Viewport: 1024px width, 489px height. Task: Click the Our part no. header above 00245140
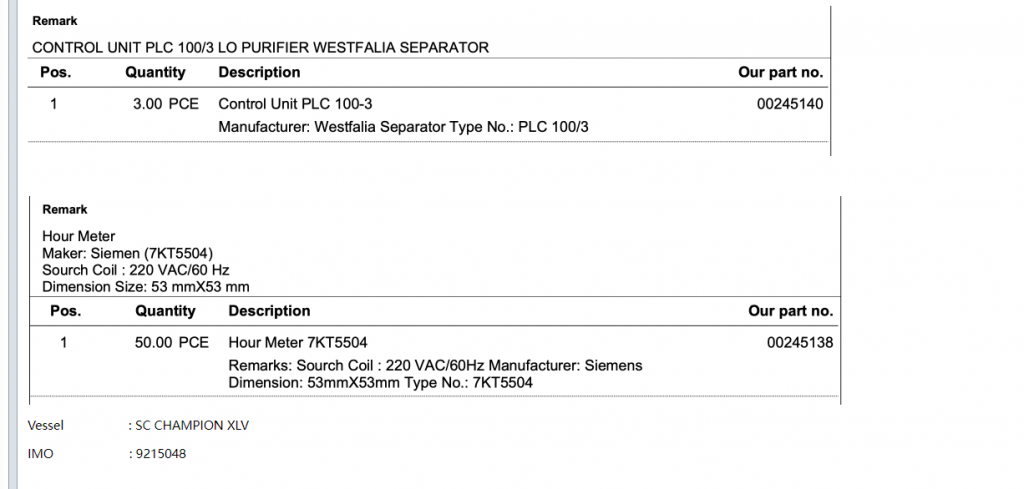tap(780, 72)
